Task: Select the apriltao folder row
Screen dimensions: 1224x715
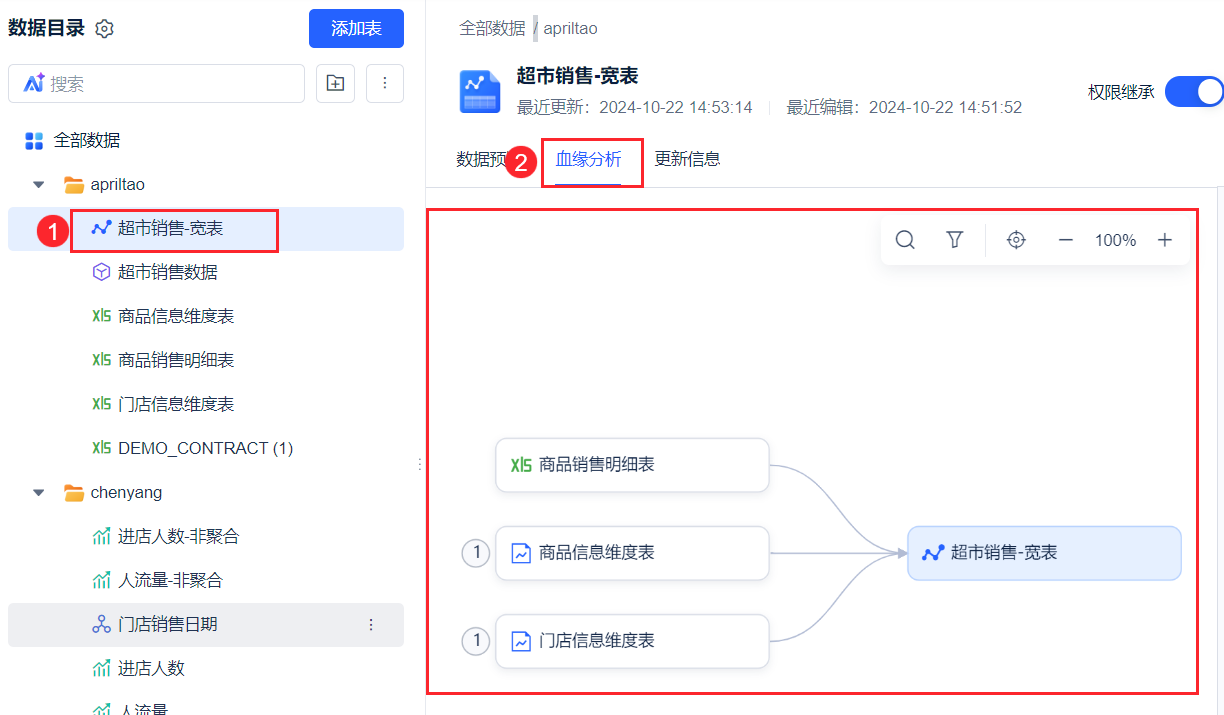Action: click(206, 185)
